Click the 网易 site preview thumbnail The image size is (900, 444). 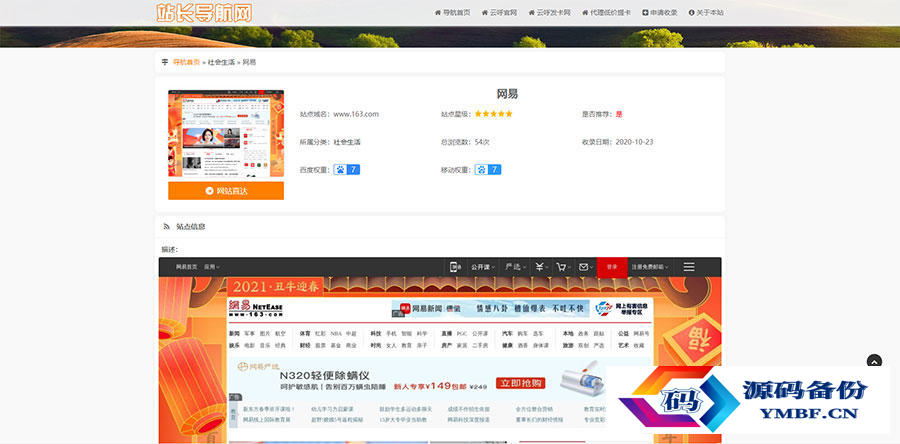click(226, 133)
